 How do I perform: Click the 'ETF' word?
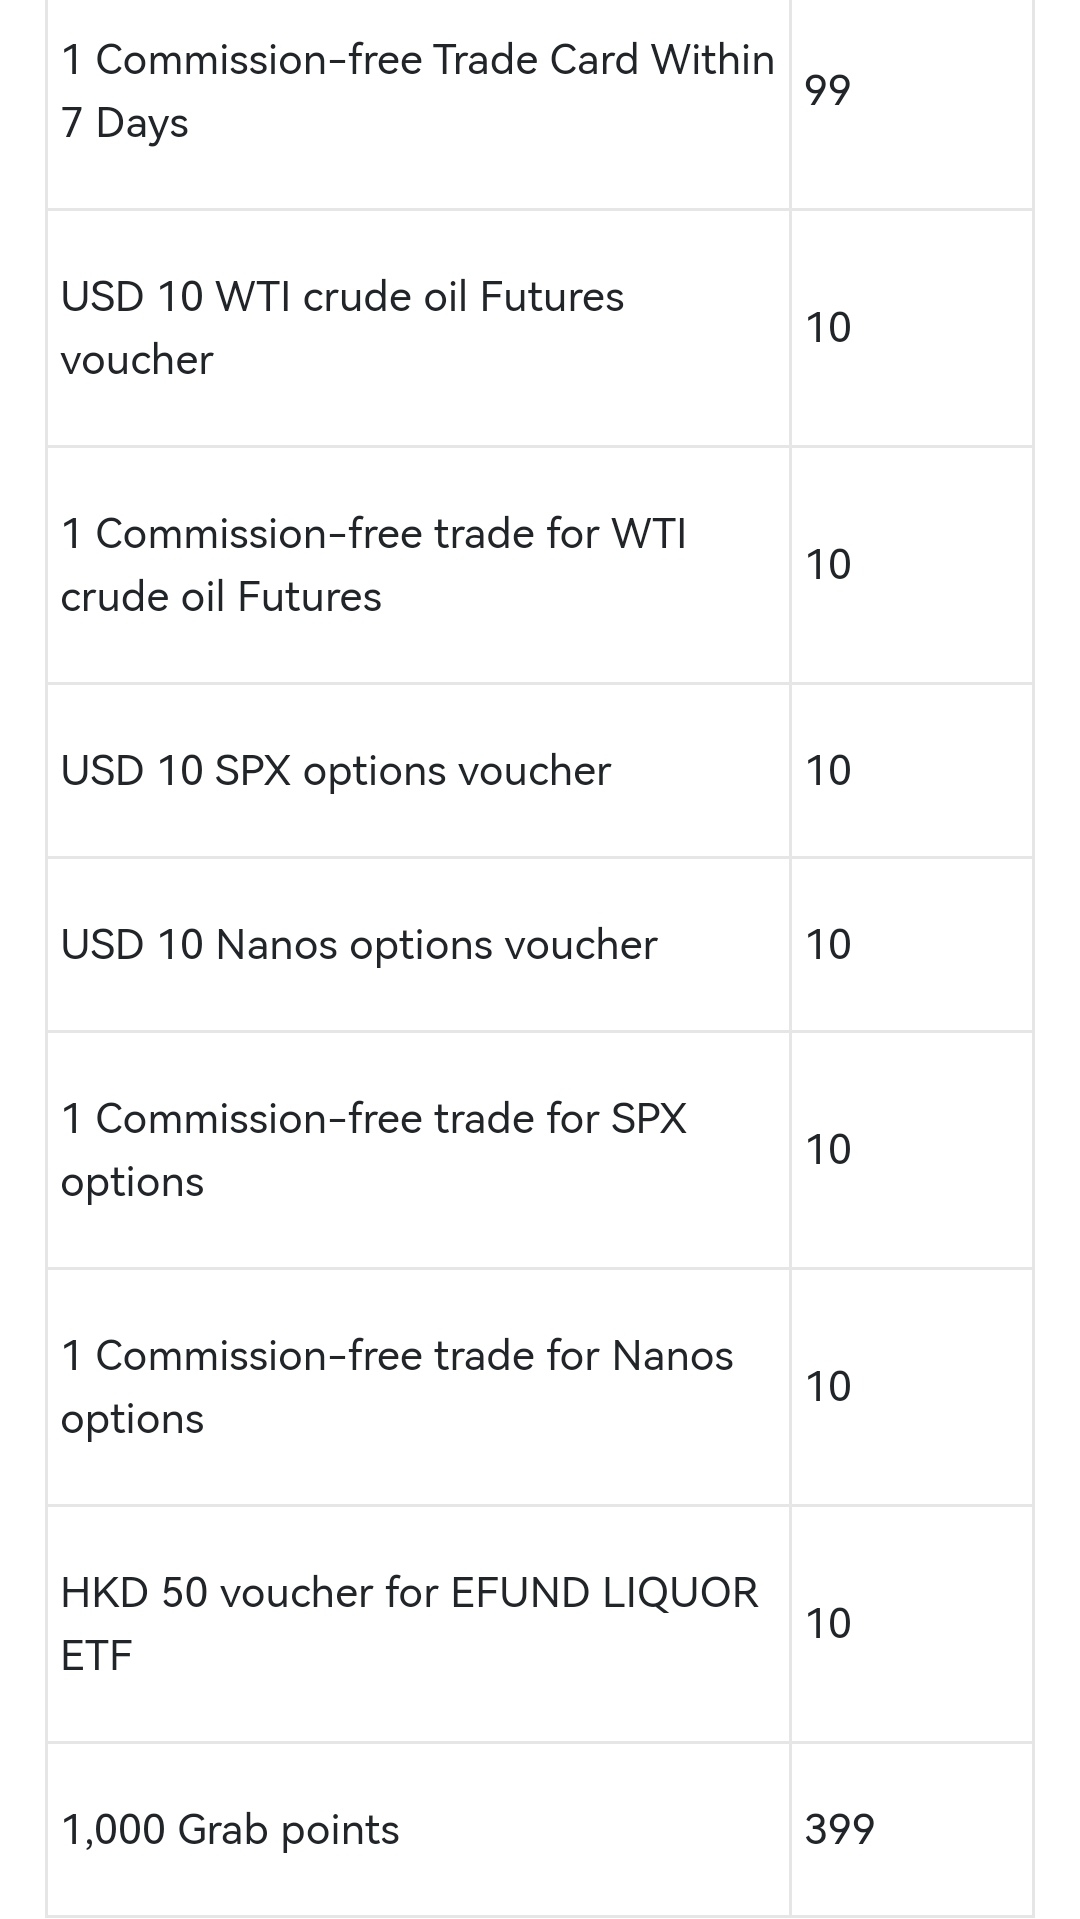point(96,1656)
